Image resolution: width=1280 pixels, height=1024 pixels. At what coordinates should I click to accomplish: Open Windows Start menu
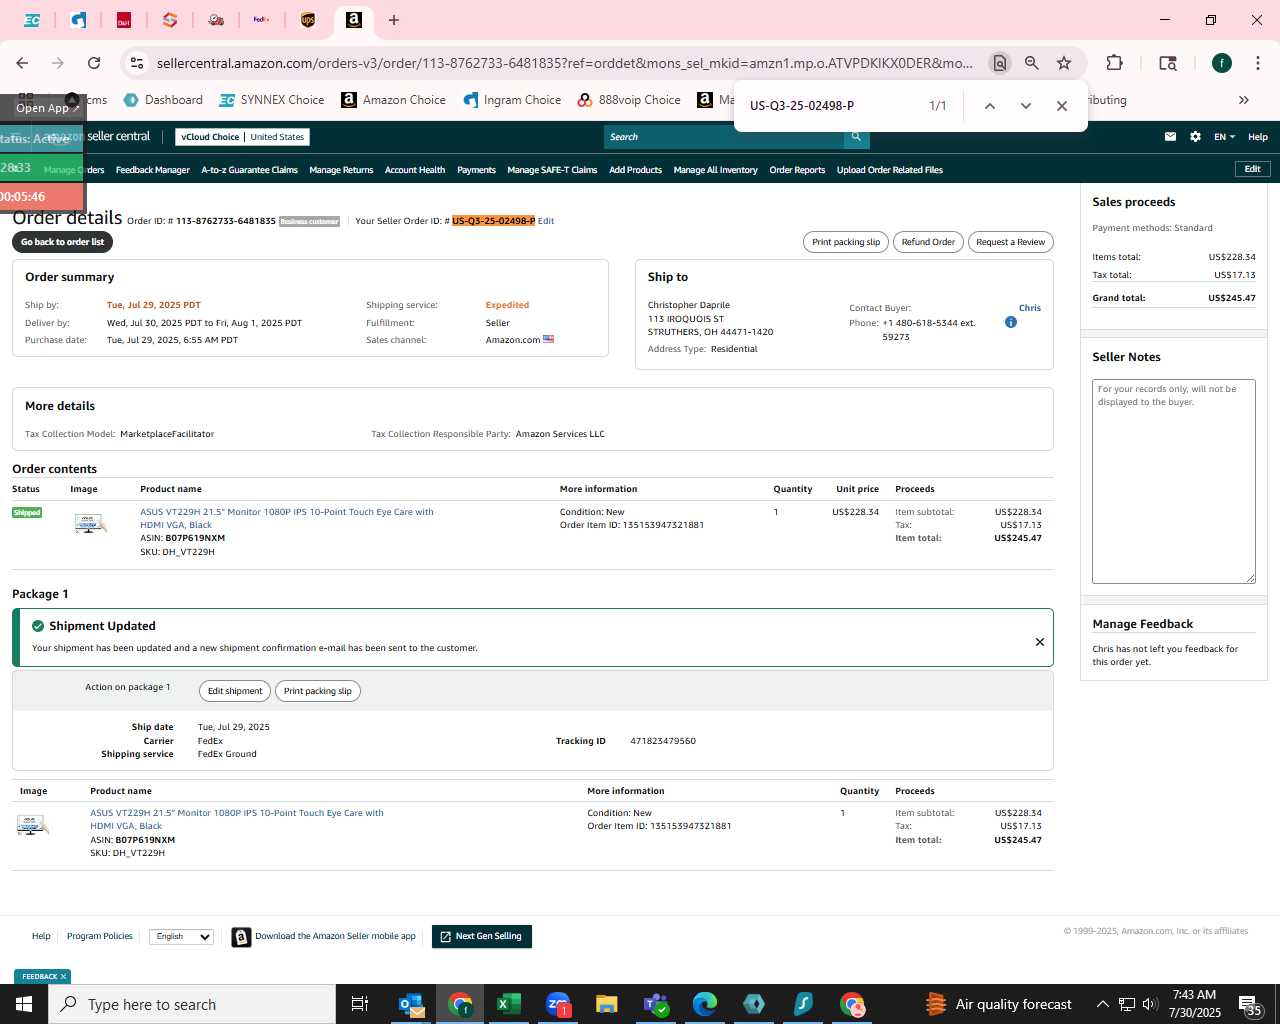(24, 1004)
